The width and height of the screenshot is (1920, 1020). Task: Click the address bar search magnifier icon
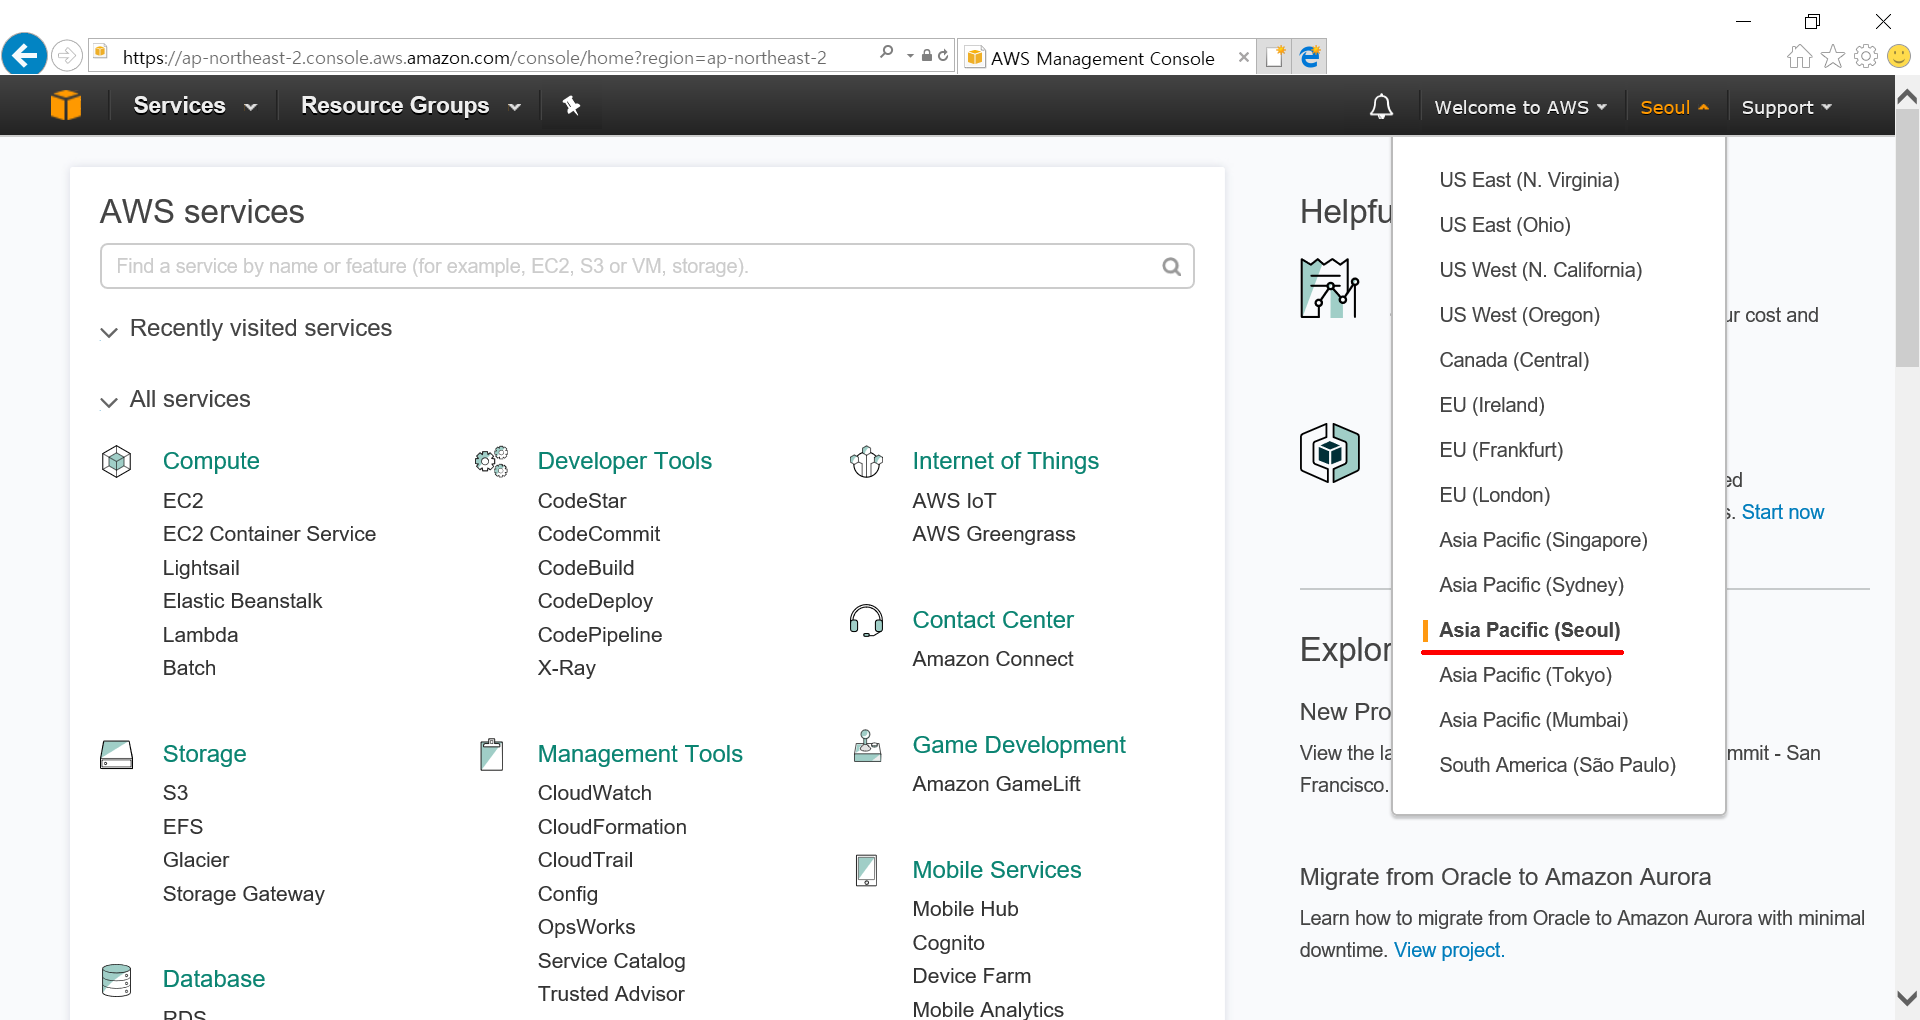click(886, 53)
